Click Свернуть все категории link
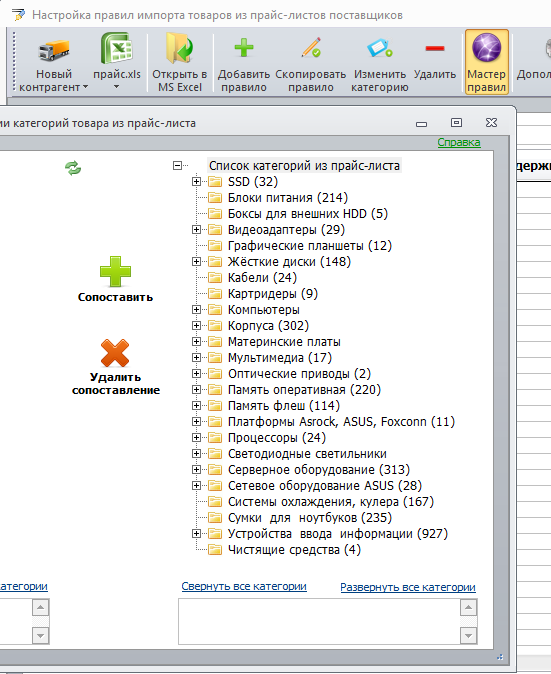 244,586
